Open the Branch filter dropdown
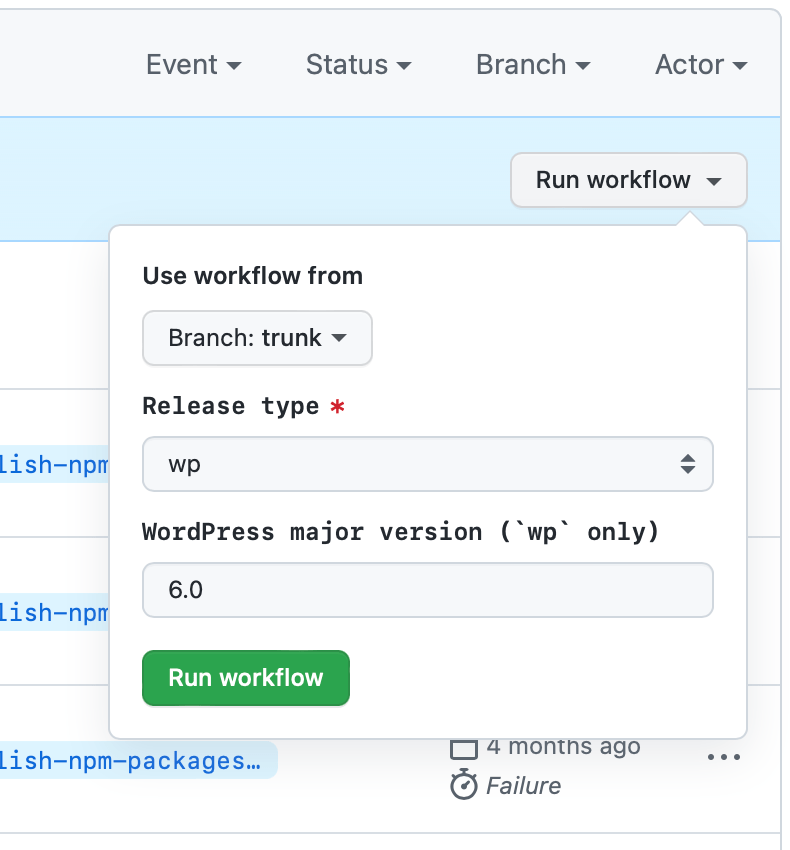 533,64
